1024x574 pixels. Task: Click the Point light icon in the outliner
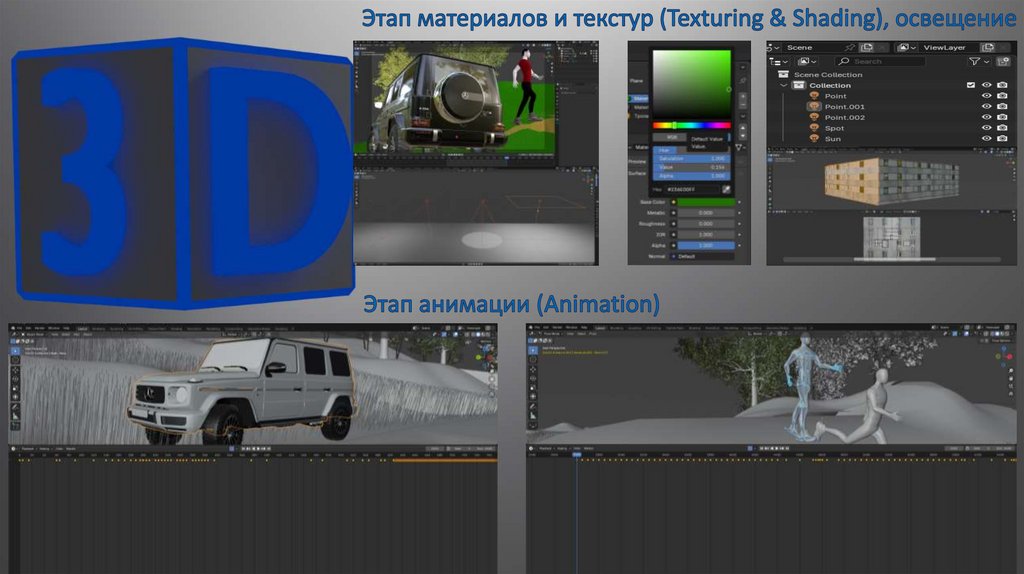[814, 96]
